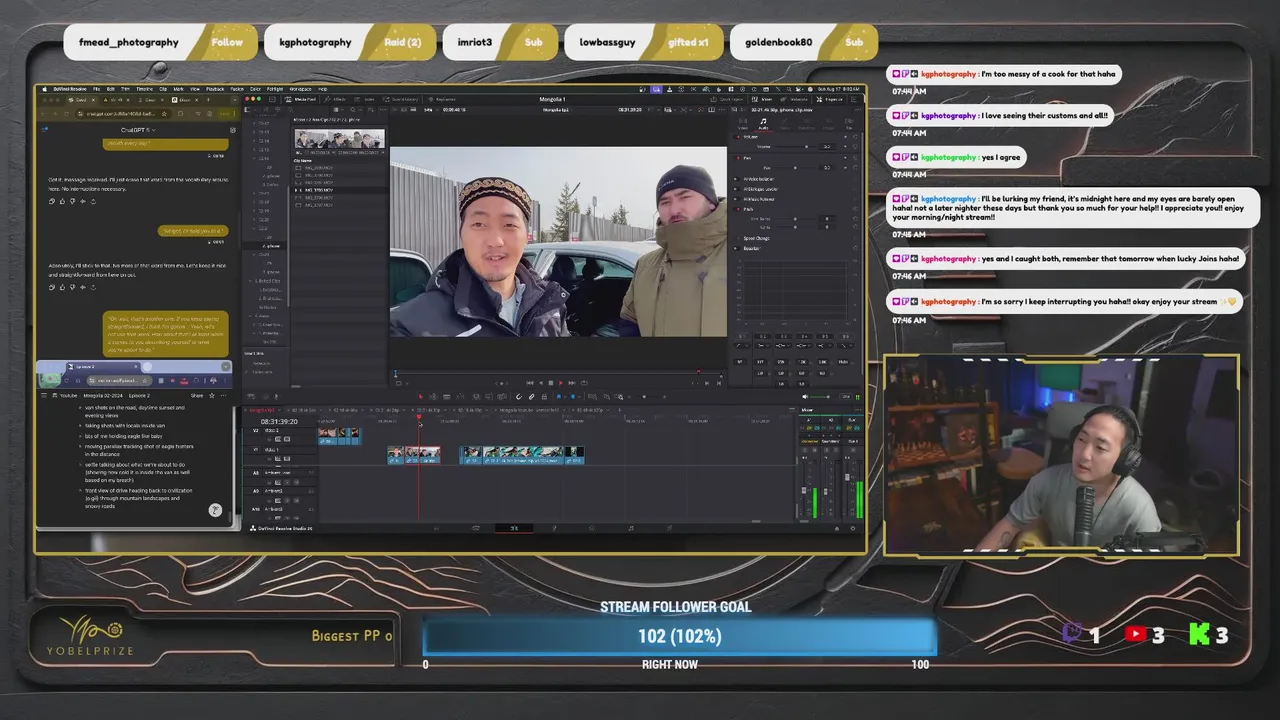
Task: Switch to the Color page icon
Action: [x=592, y=527]
